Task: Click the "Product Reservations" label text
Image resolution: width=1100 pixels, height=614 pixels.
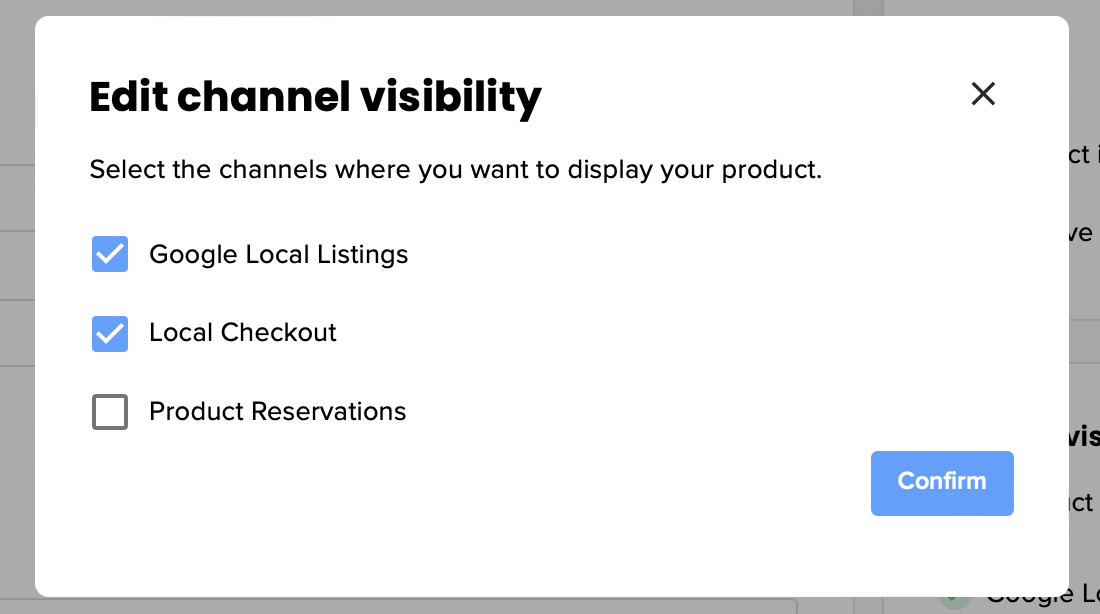Action: click(x=277, y=412)
